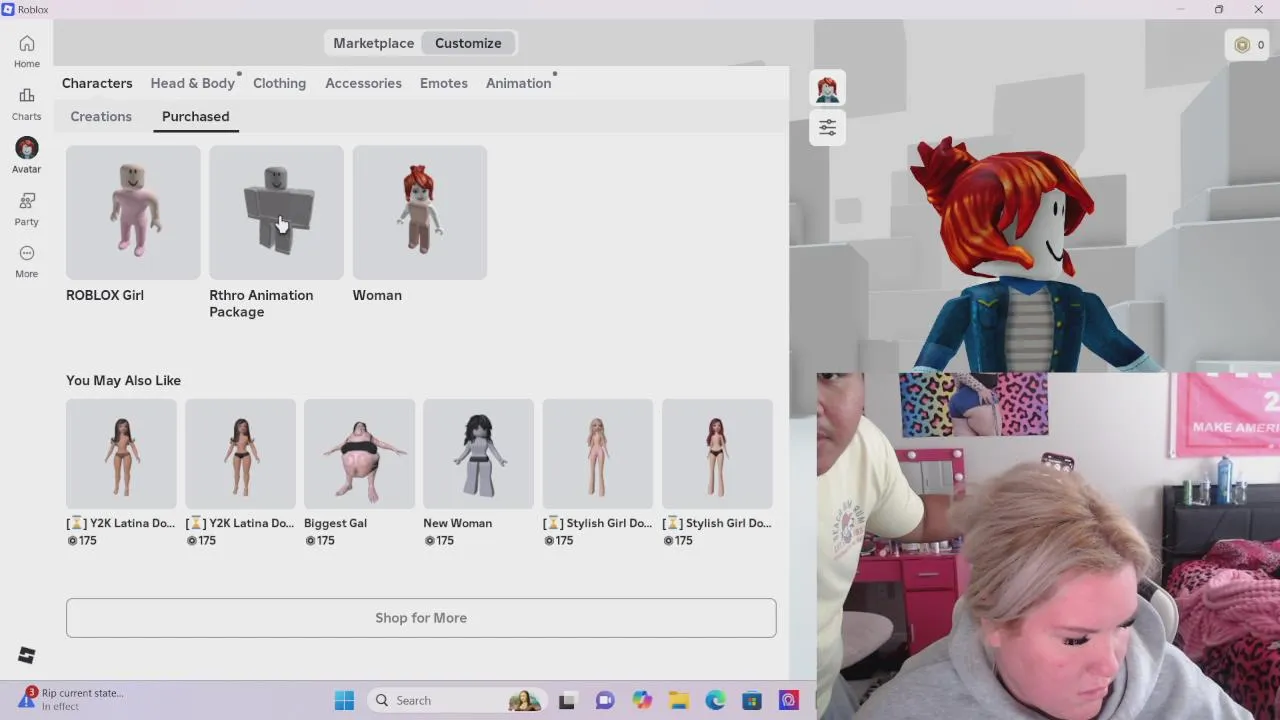Select the Creations sub-tab
This screenshot has height=720, width=1280.
tap(101, 116)
